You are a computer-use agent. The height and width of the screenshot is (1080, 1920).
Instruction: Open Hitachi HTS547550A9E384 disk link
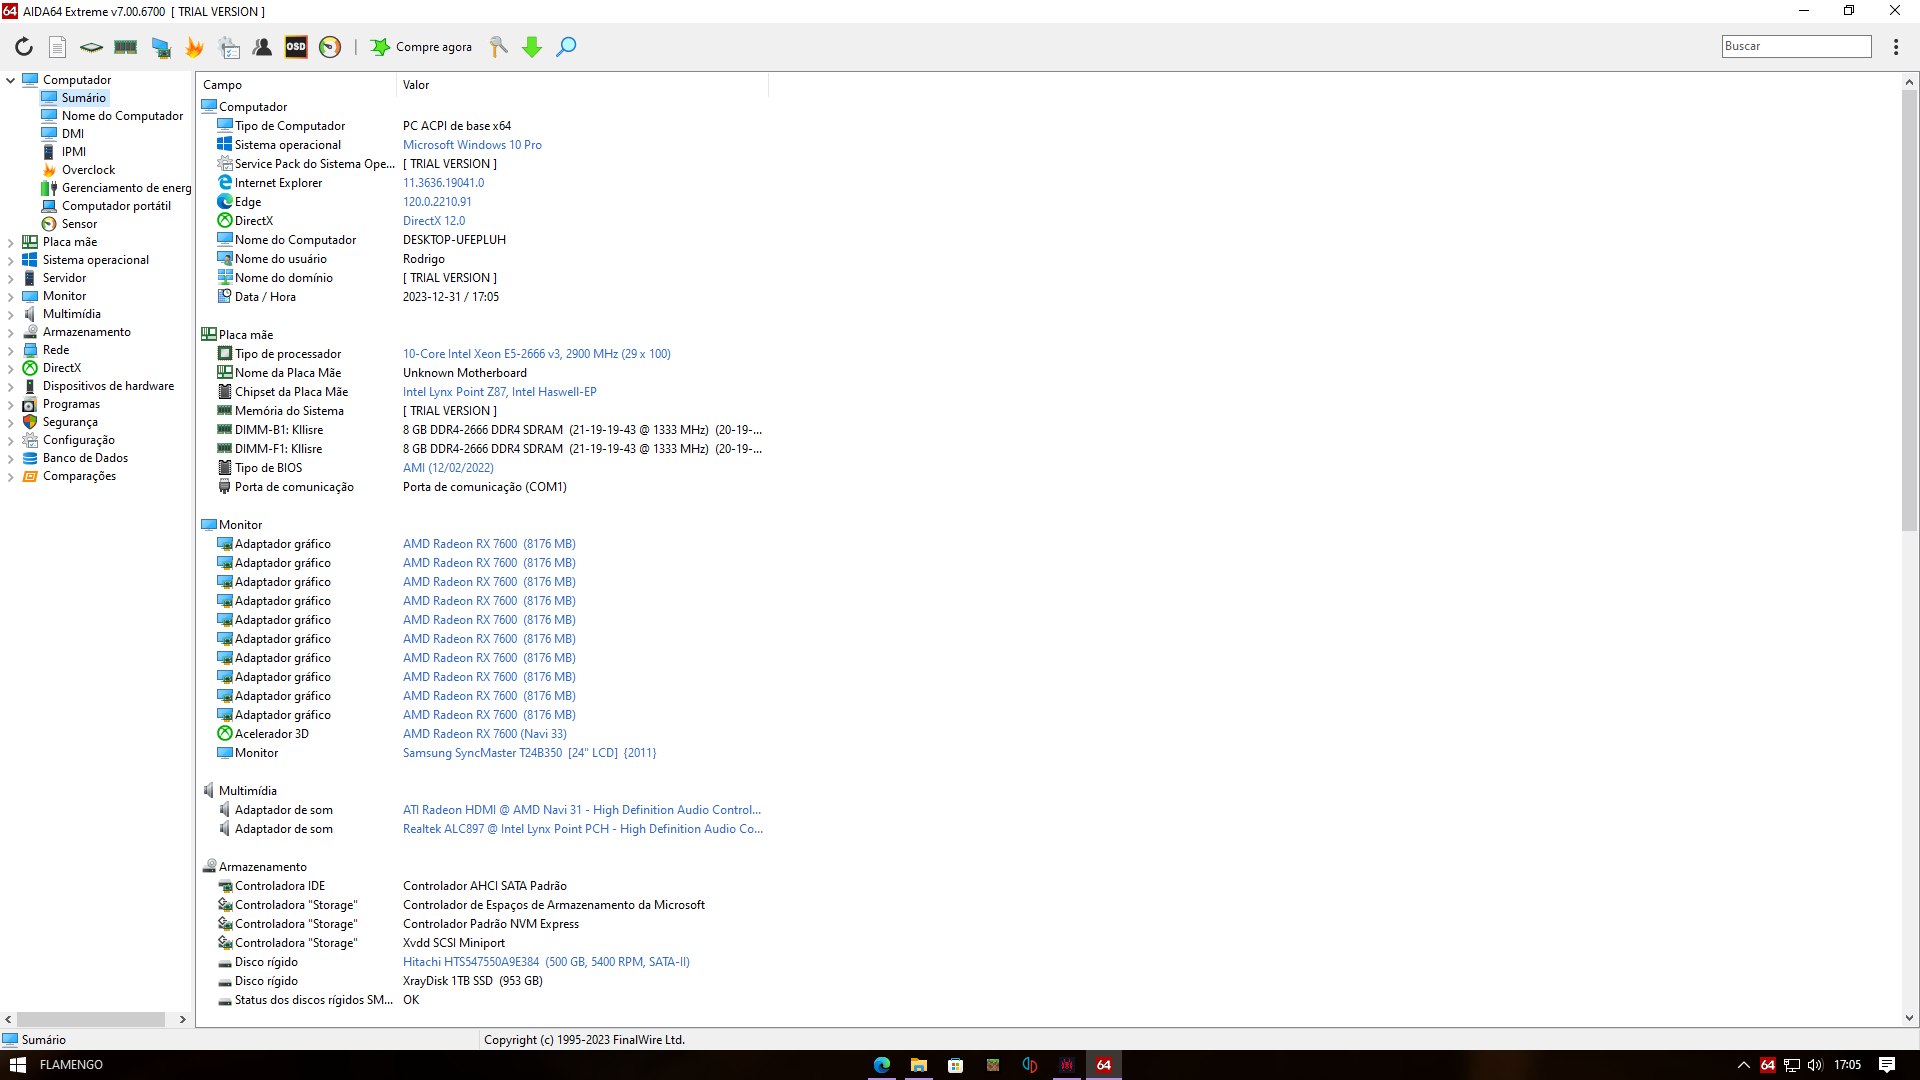[546, 962]
